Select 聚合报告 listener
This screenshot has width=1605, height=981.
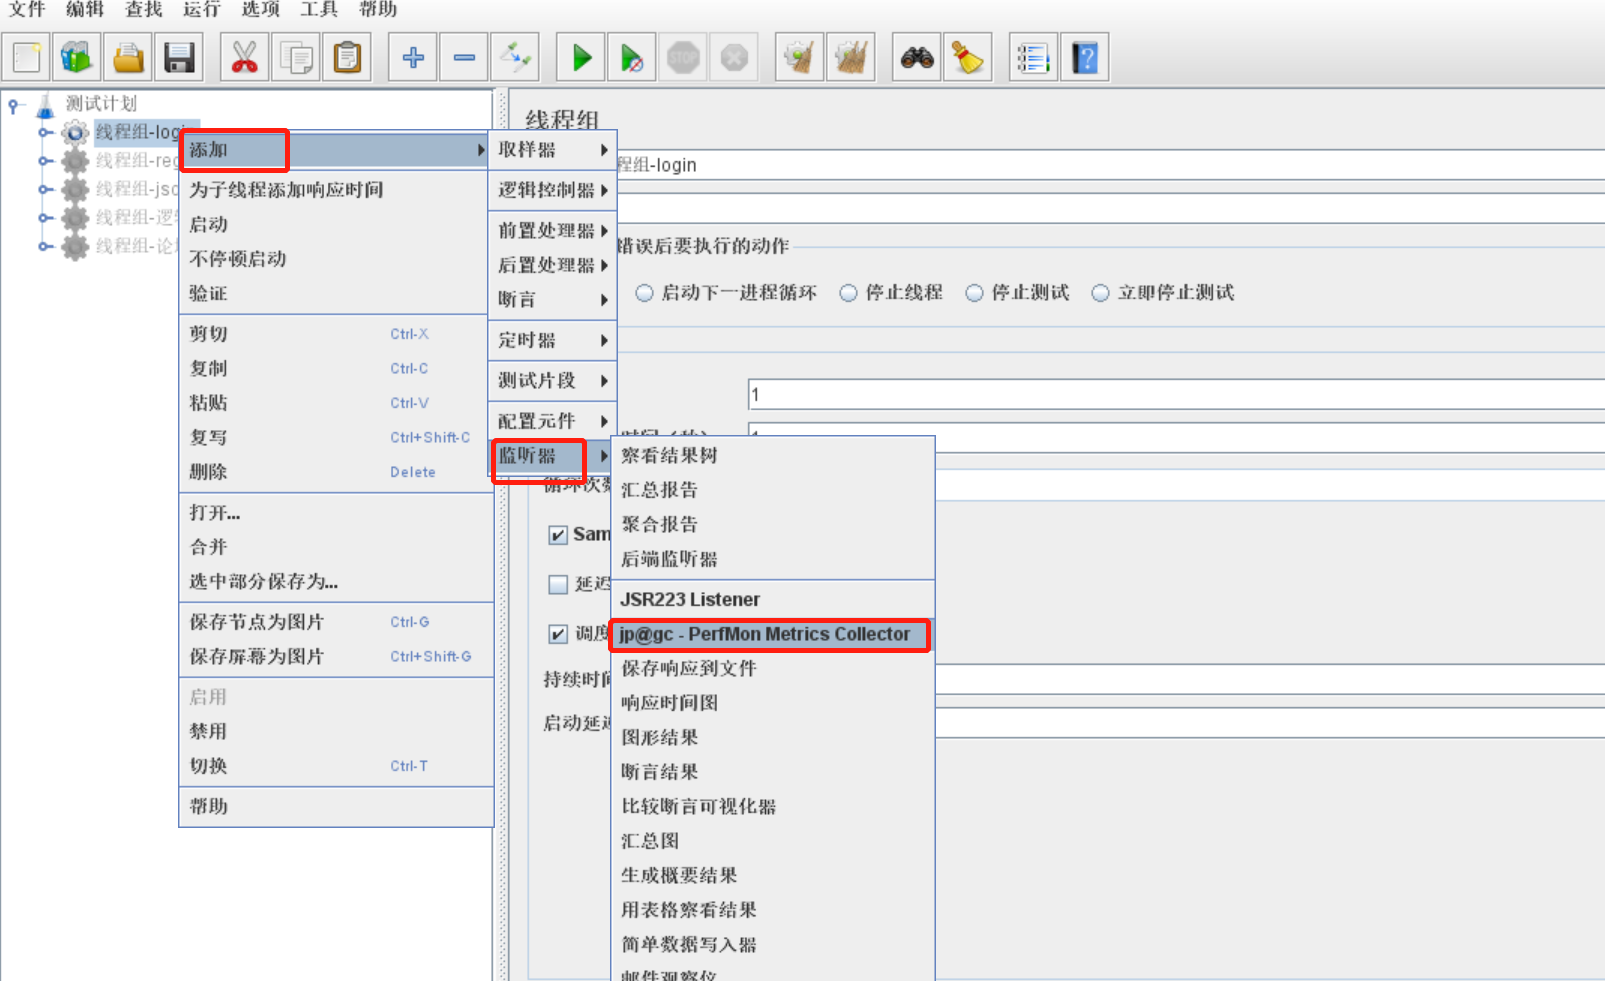click(x=772, y=525)
